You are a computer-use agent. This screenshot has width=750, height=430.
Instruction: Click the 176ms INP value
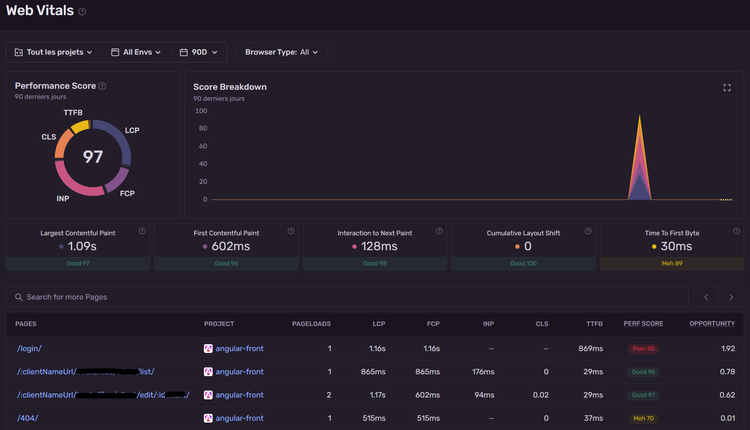[483, 372]
